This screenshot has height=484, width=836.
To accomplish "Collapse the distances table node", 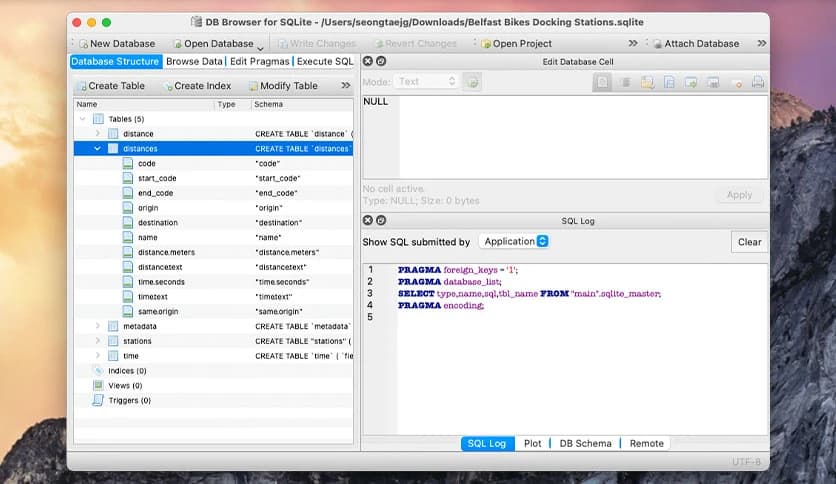I will click(98, 149).
